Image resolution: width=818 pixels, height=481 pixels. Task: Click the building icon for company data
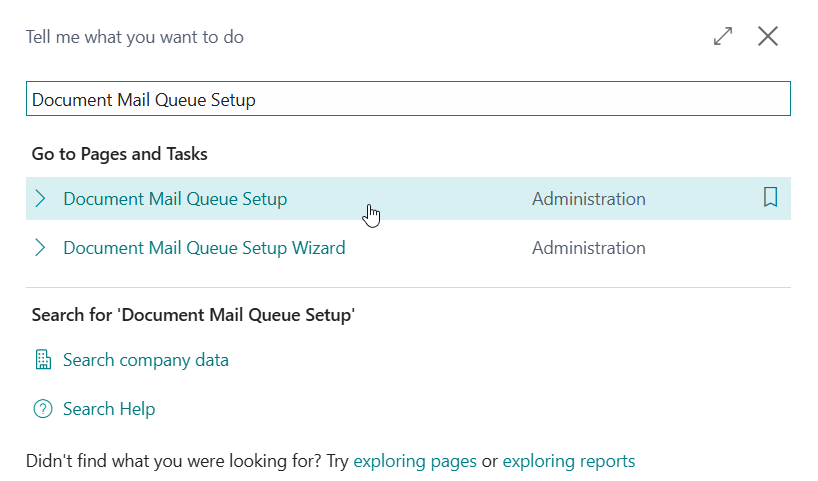point(42,360)
